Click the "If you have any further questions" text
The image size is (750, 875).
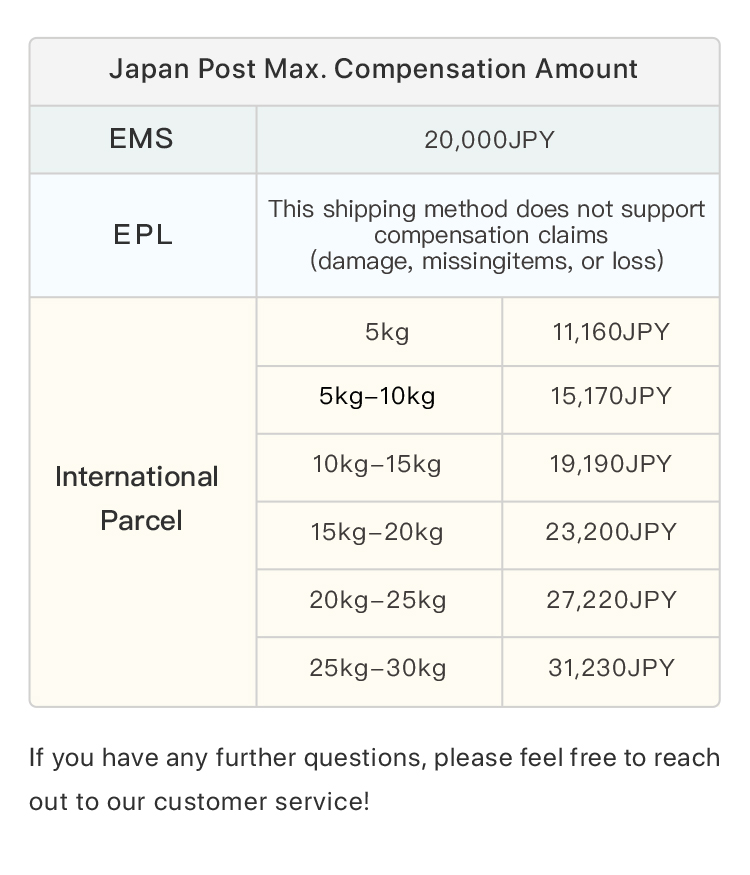[x=230, y=758]
